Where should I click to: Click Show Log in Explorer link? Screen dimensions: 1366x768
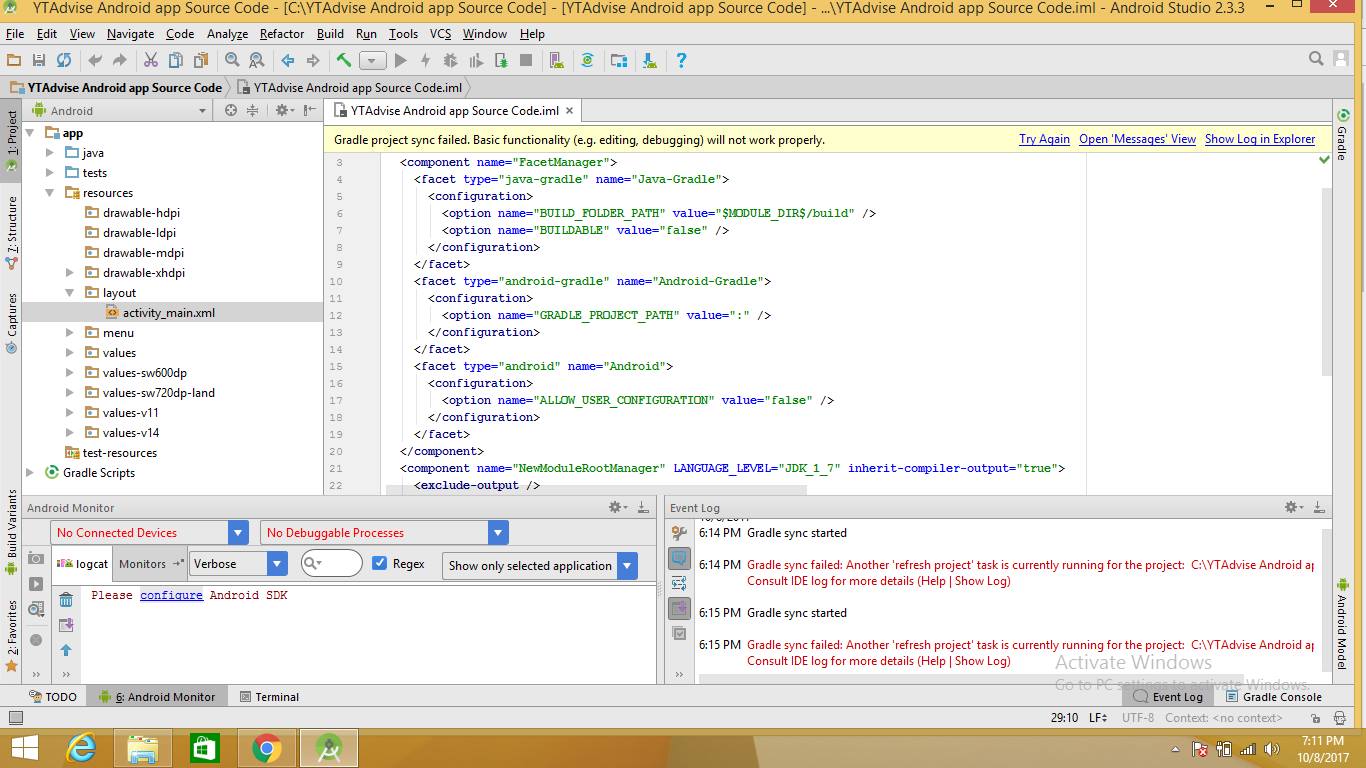point(1260,140)
